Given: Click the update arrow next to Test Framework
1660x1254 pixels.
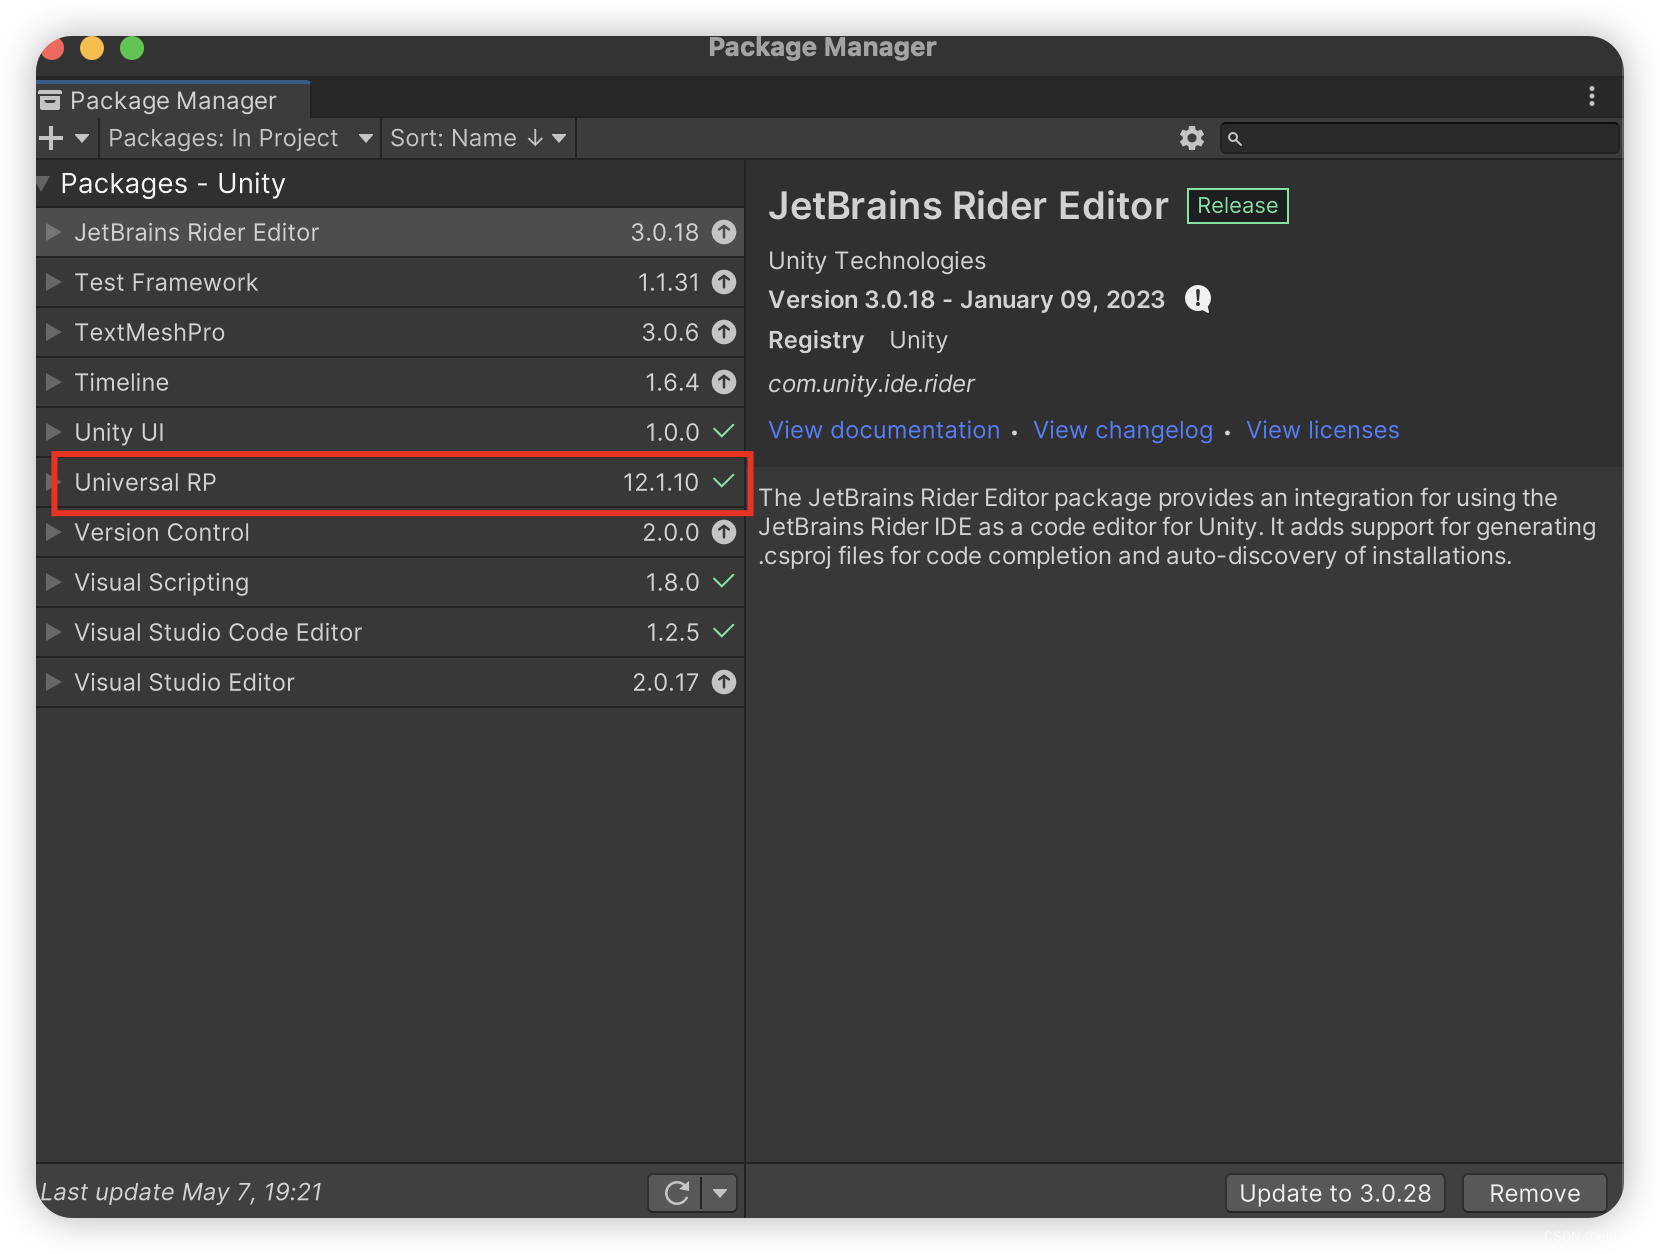Looking at the screenshot, I should (x=724, y=282).
